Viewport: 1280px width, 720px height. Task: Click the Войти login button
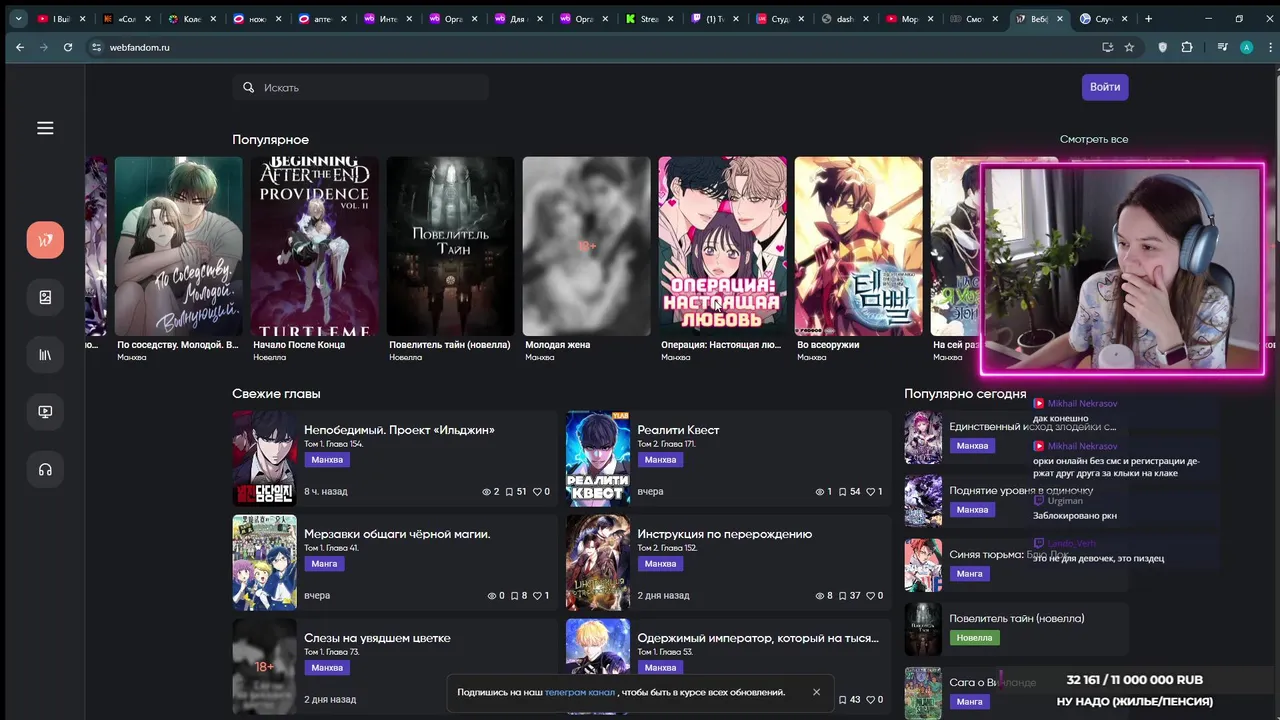pos(1105,87)
